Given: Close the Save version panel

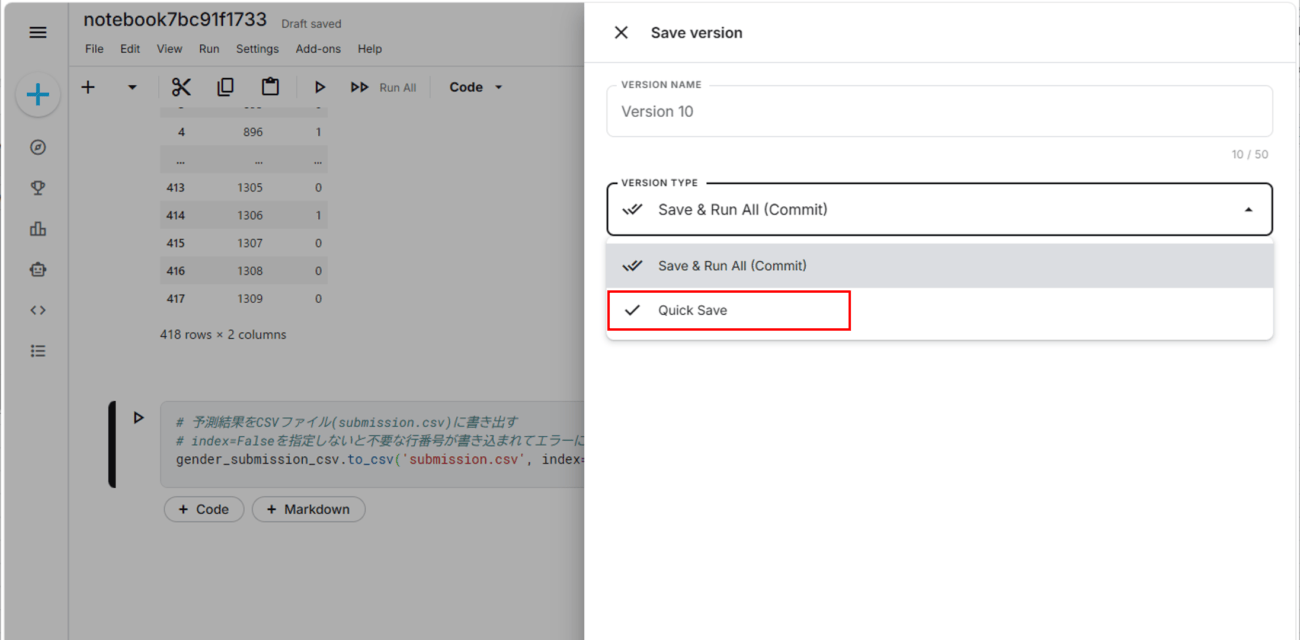Looking at the screenshot, I should tap(621, 33).
